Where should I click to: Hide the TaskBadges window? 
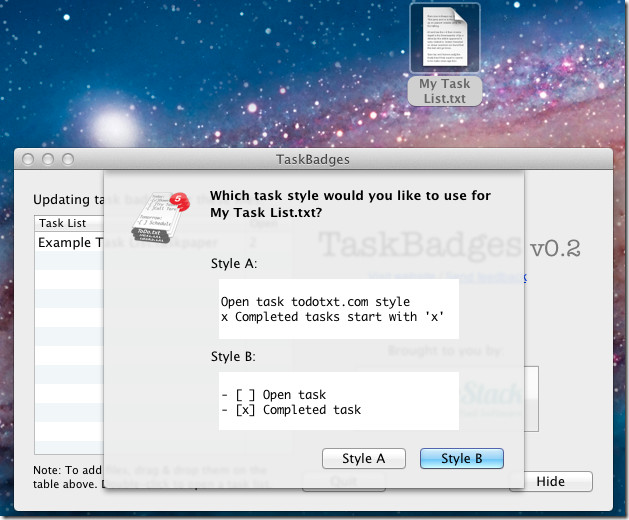551,481
